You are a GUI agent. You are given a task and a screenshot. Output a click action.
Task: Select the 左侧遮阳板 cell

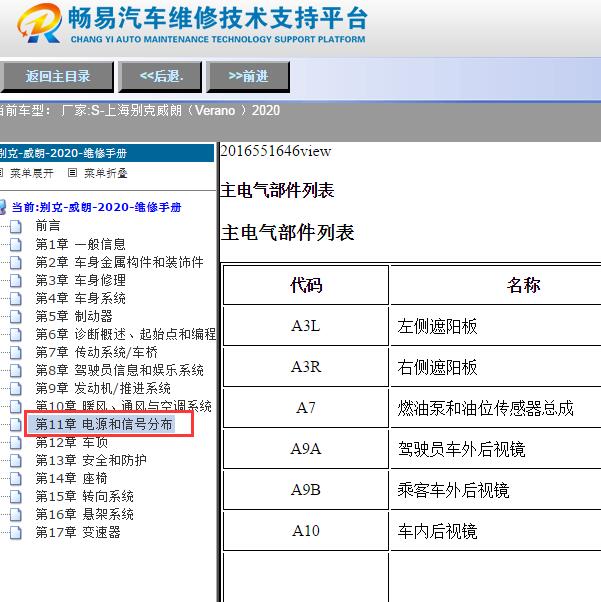click(496, 326)
